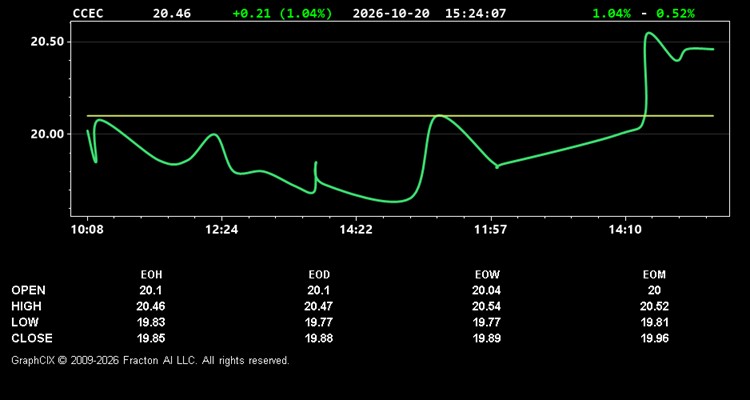Click the timestamp 15:24:07

point(475,13)
